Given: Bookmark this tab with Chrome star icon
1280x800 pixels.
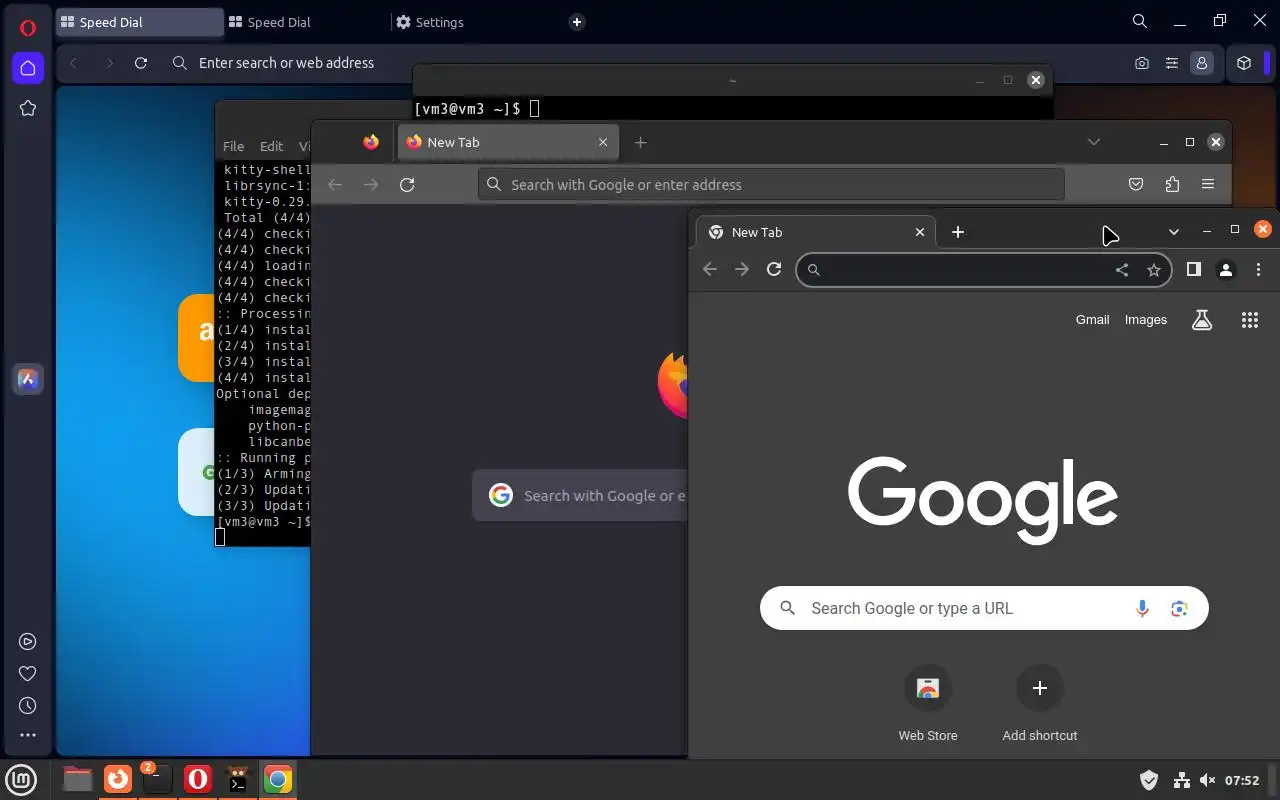Looking at the screenshot, I should tap(1154, 270).
